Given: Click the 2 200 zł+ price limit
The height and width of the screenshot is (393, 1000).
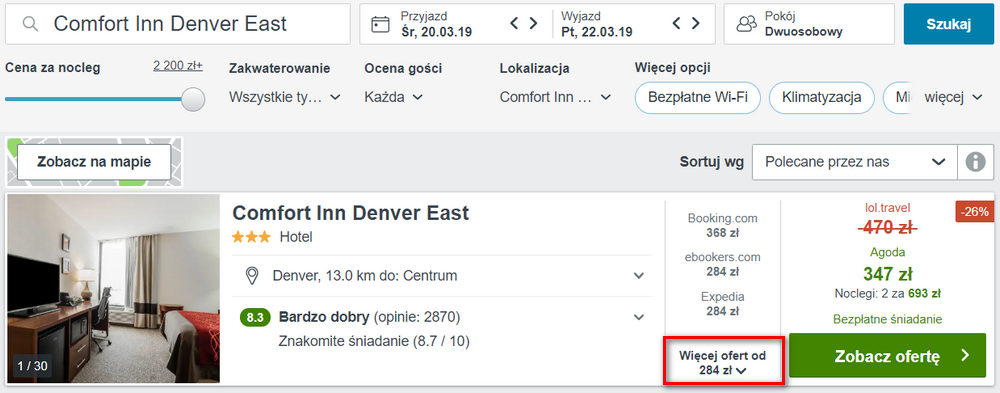Looking at the screenshot, I should pos(178,65).
